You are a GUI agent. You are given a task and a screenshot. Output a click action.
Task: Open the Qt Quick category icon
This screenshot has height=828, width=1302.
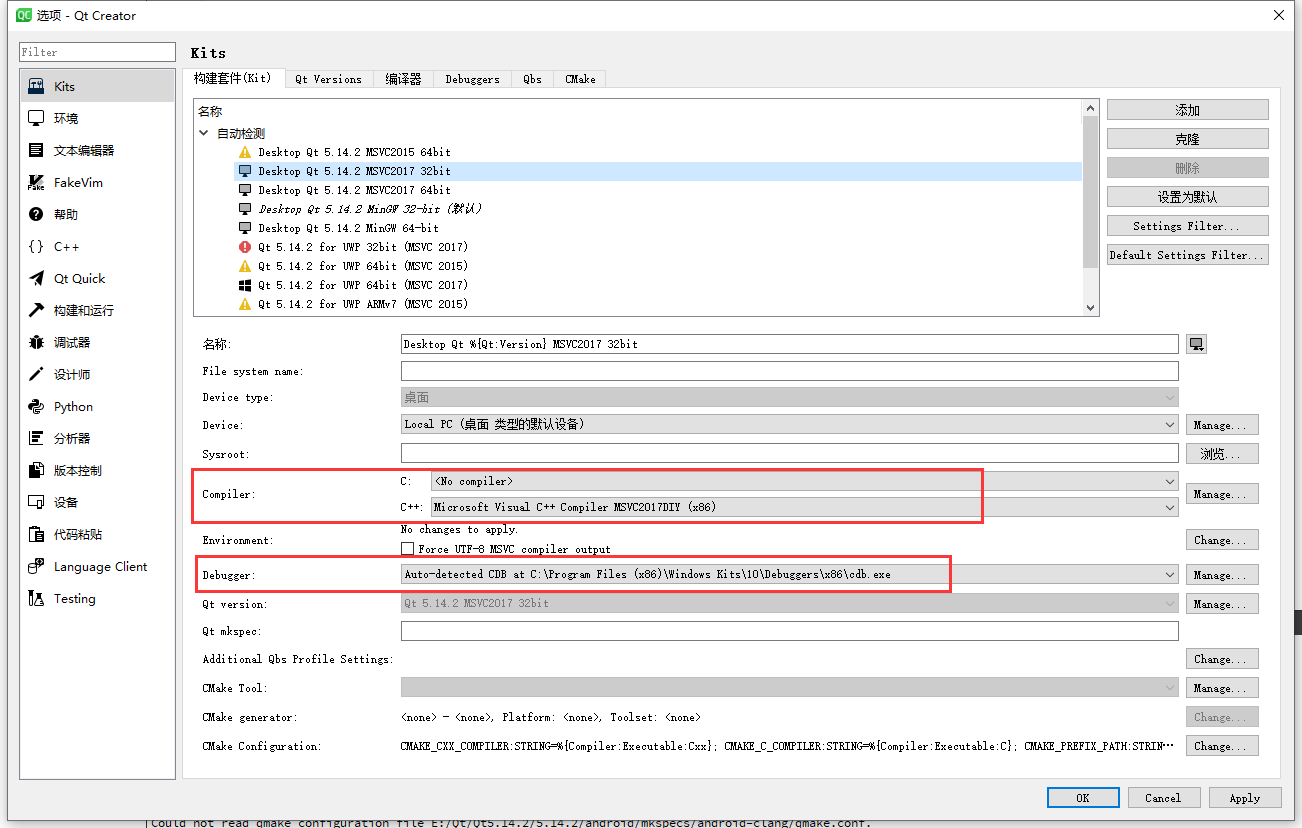click(36, 278)
